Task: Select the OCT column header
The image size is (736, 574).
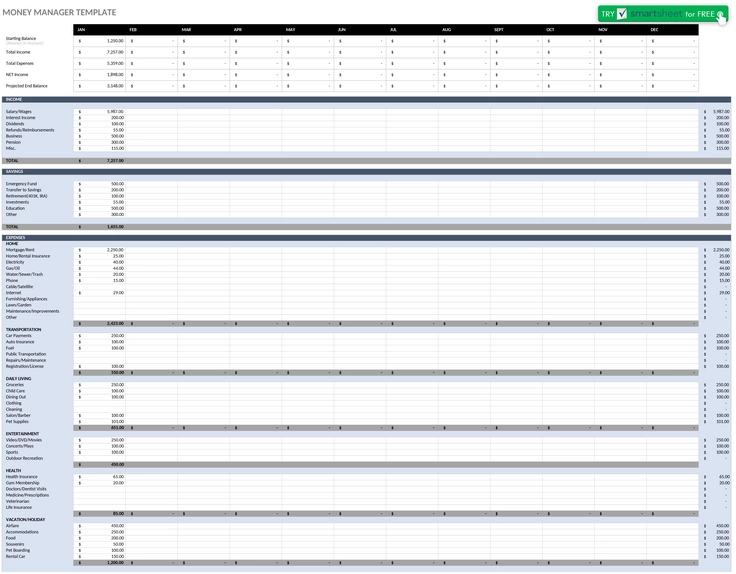Action: click(x=550, y=30)
